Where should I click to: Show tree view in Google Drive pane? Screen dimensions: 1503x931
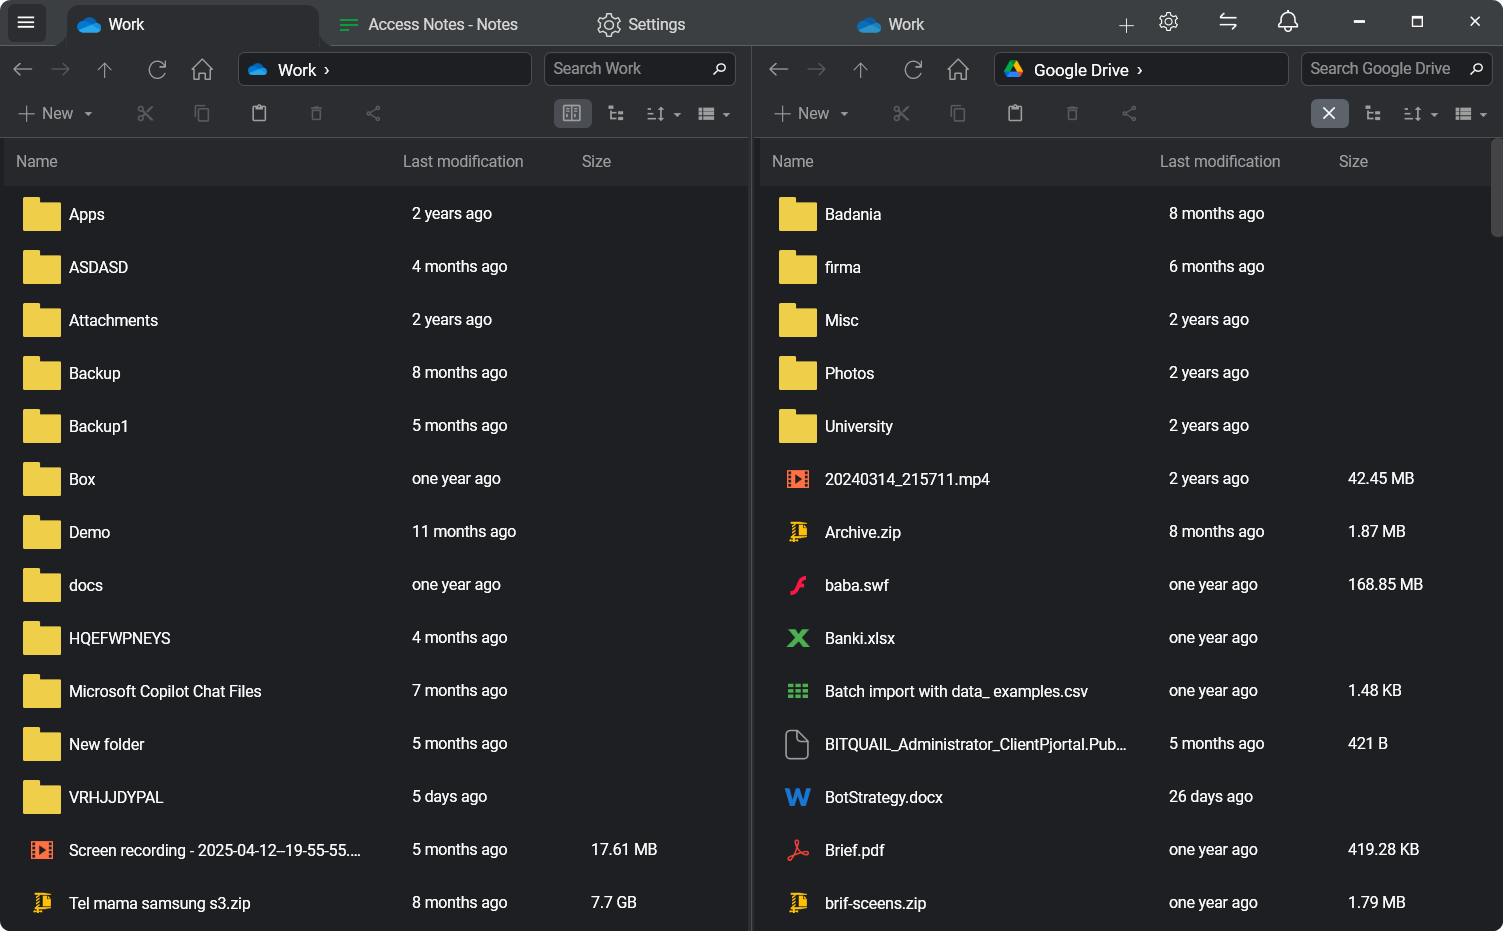pyautogui.click(x=1373, y=113)
